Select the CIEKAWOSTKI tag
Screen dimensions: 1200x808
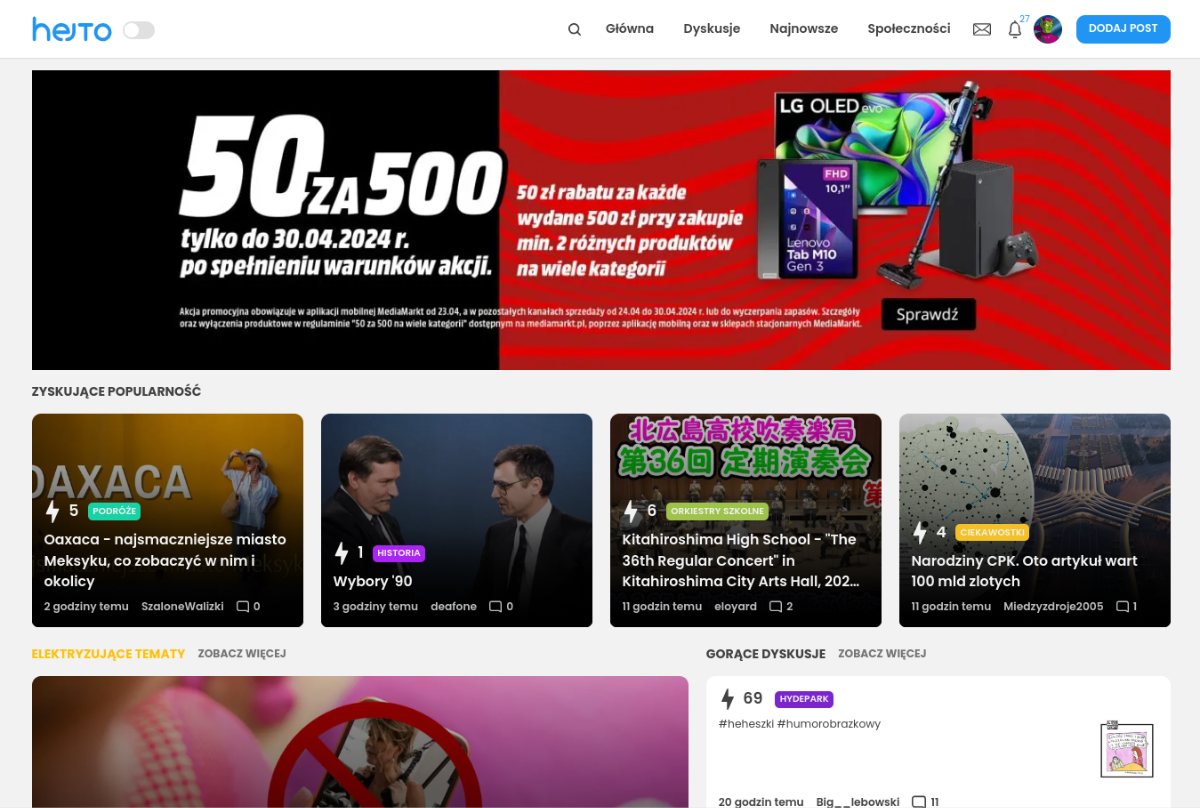click(x=992, y=532)
